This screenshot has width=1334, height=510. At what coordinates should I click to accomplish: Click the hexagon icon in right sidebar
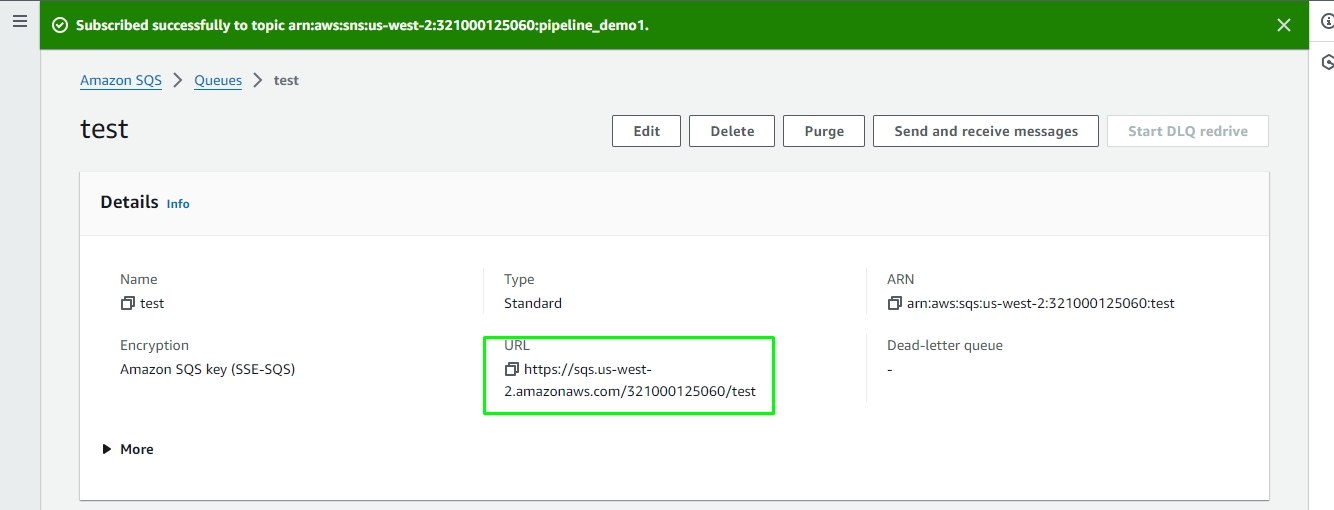(1327, 62)
